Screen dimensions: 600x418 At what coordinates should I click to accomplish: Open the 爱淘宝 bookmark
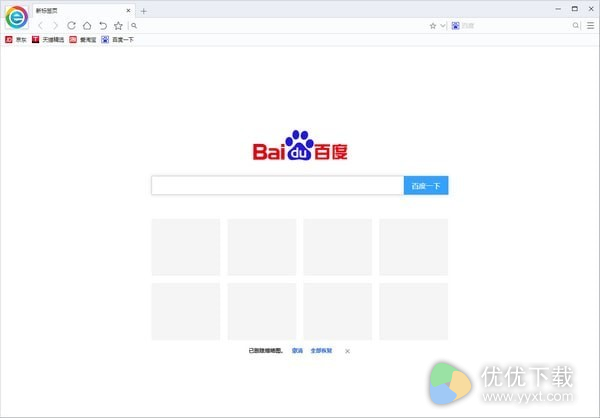pos(83,39)
